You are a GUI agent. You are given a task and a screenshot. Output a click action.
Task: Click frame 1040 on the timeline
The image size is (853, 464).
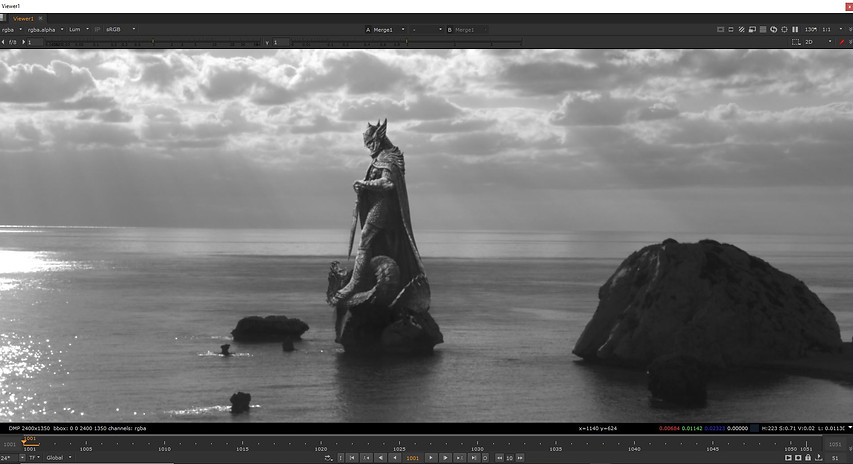point(634,449)
